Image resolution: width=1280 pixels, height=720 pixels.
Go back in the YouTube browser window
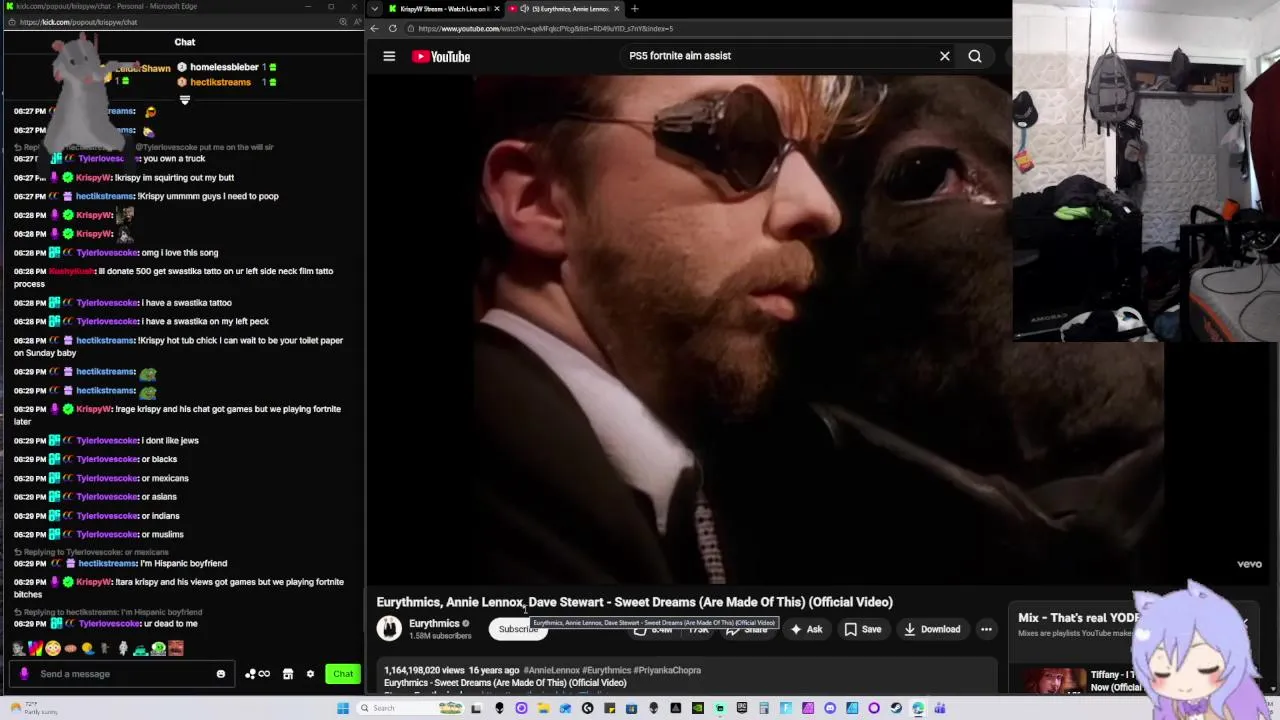(375, 28)
